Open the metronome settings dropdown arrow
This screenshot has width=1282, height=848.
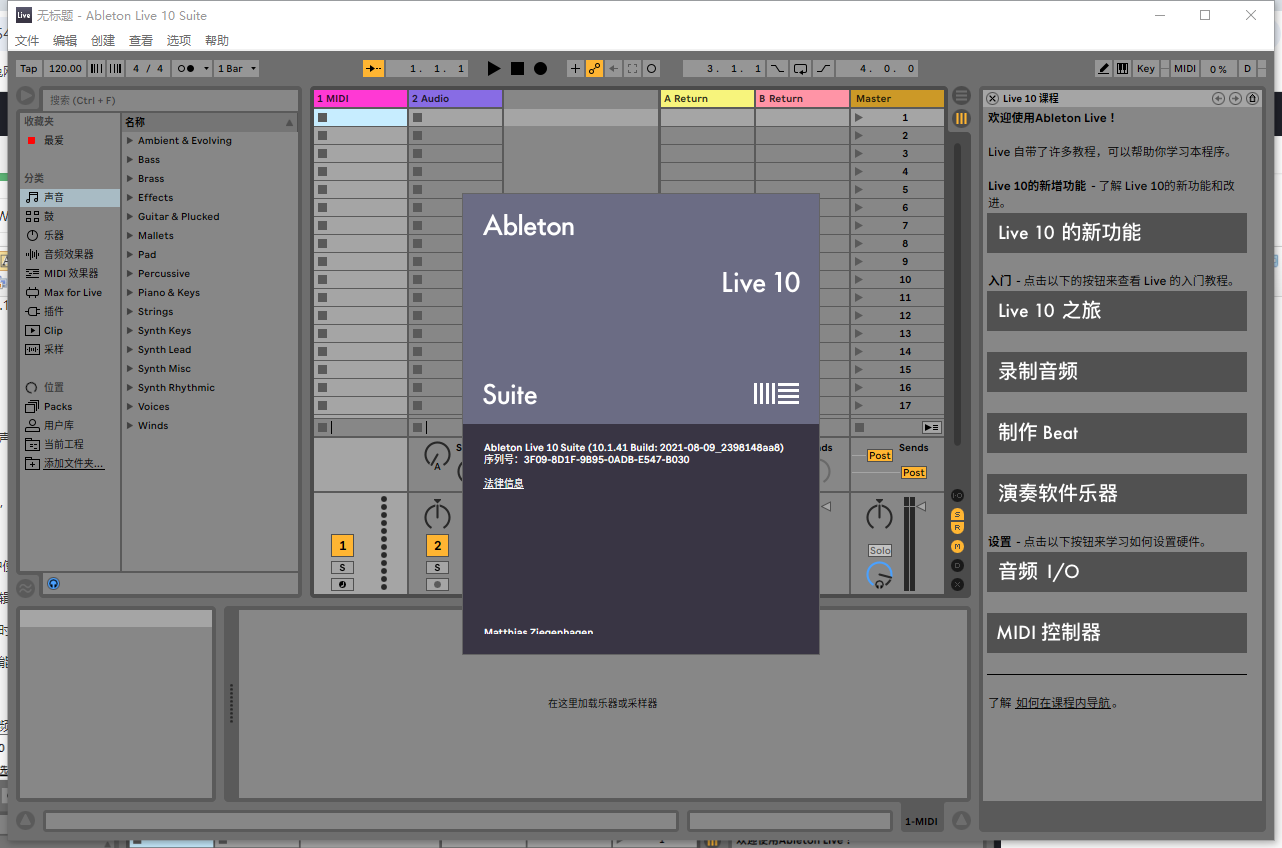206,69
